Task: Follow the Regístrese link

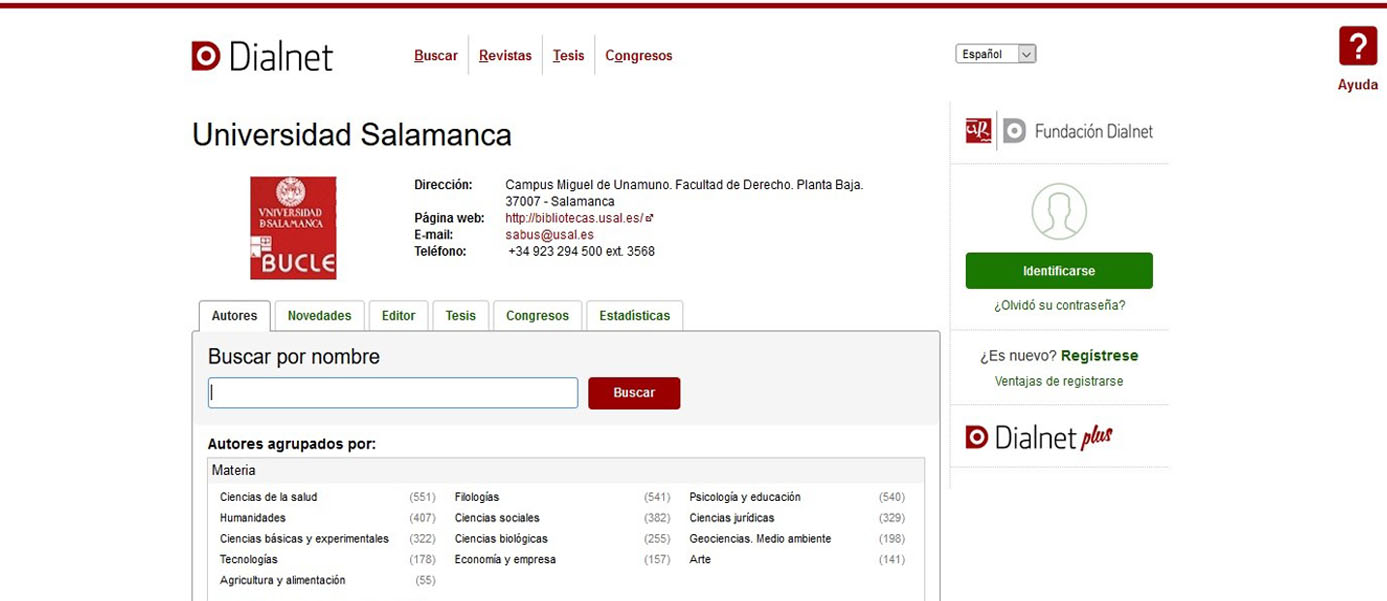Action: [1099, 356]
